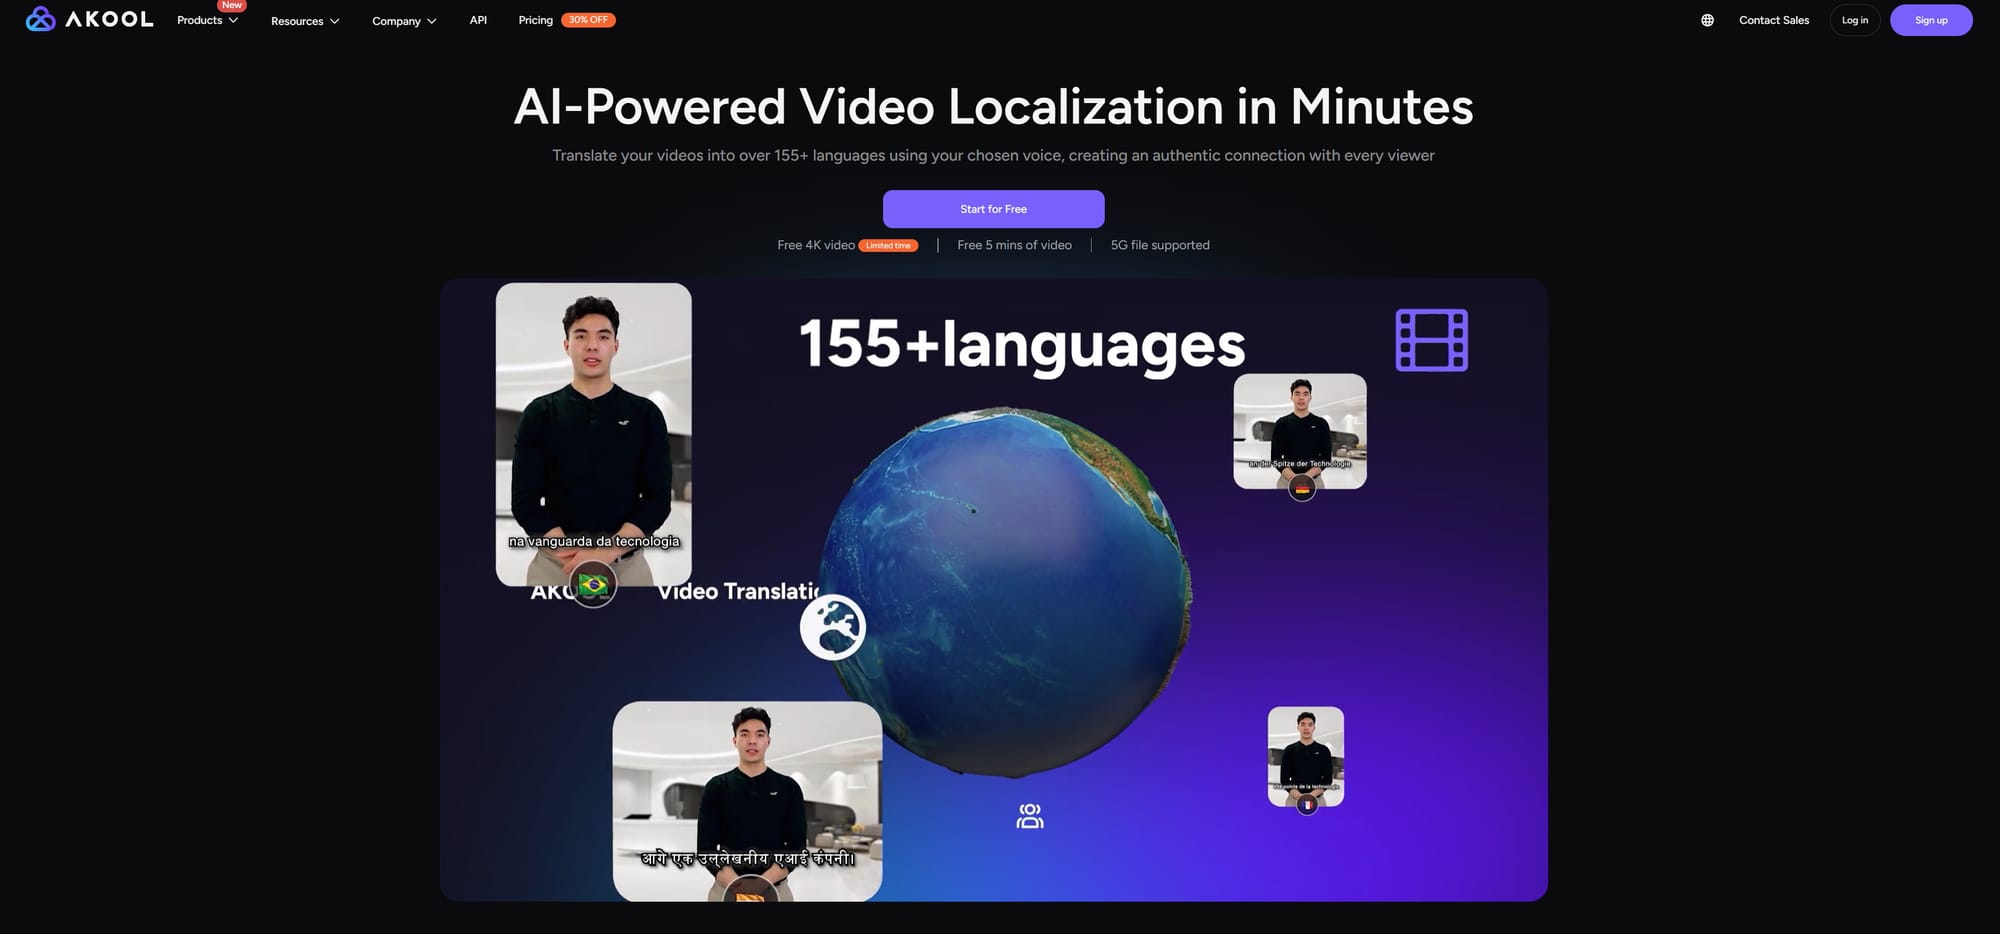Click the Start for Free button

992,209
